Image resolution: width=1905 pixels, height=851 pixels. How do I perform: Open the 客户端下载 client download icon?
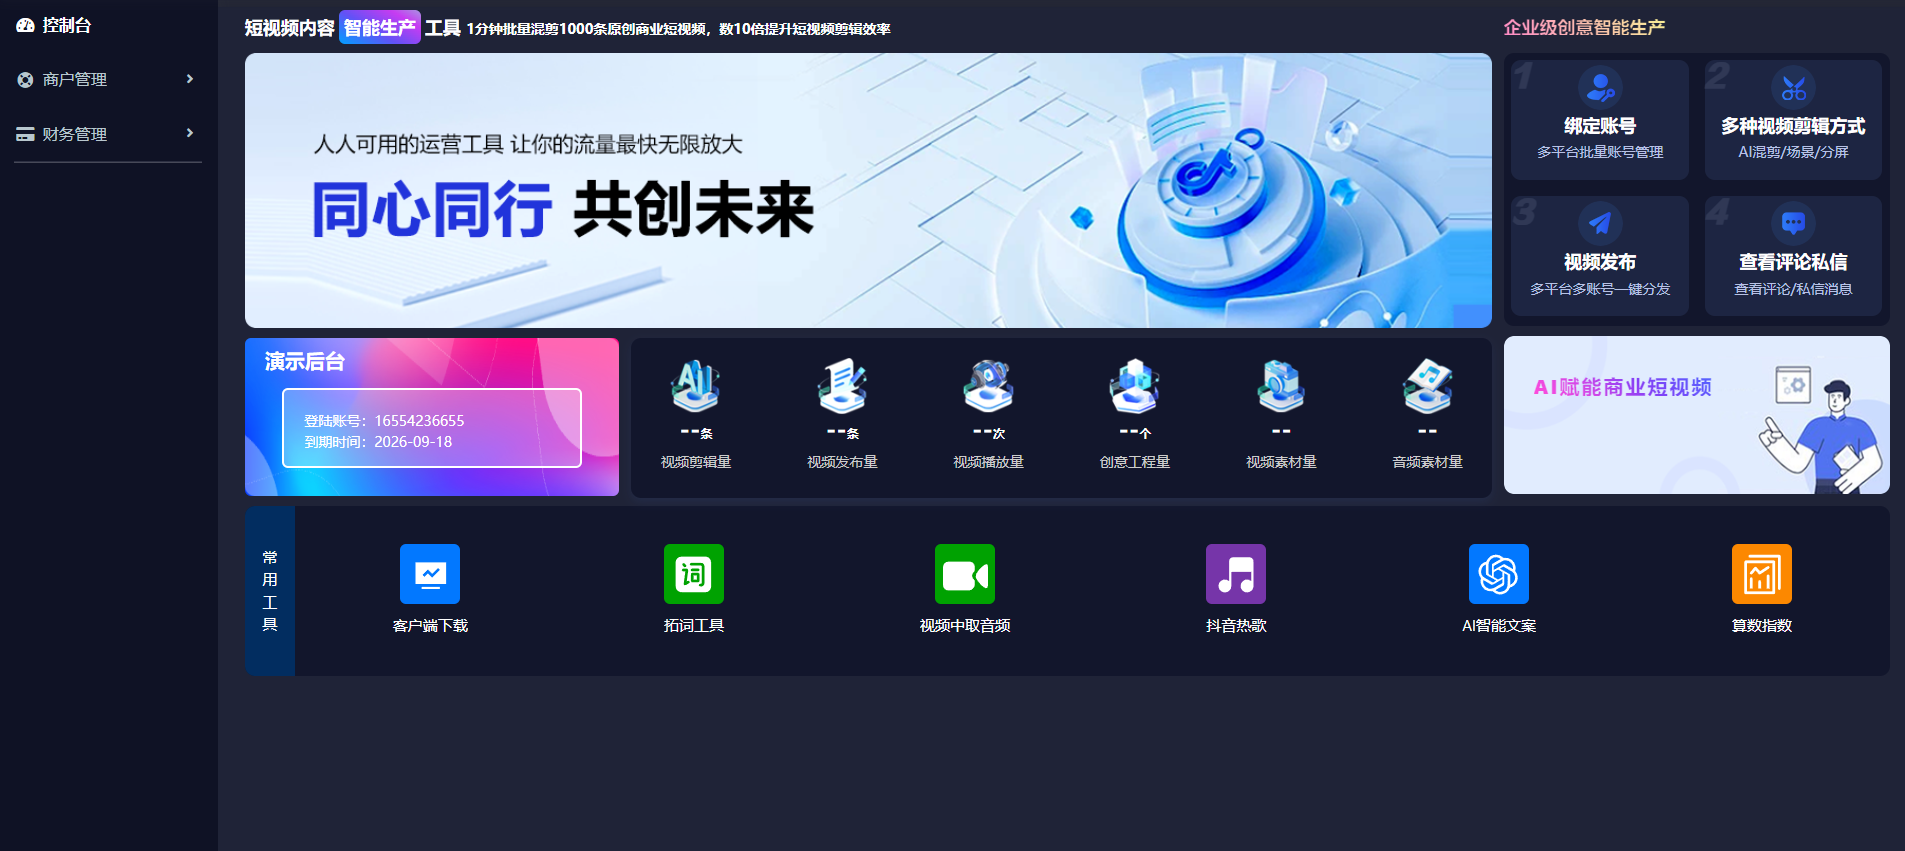coord(430,574)
